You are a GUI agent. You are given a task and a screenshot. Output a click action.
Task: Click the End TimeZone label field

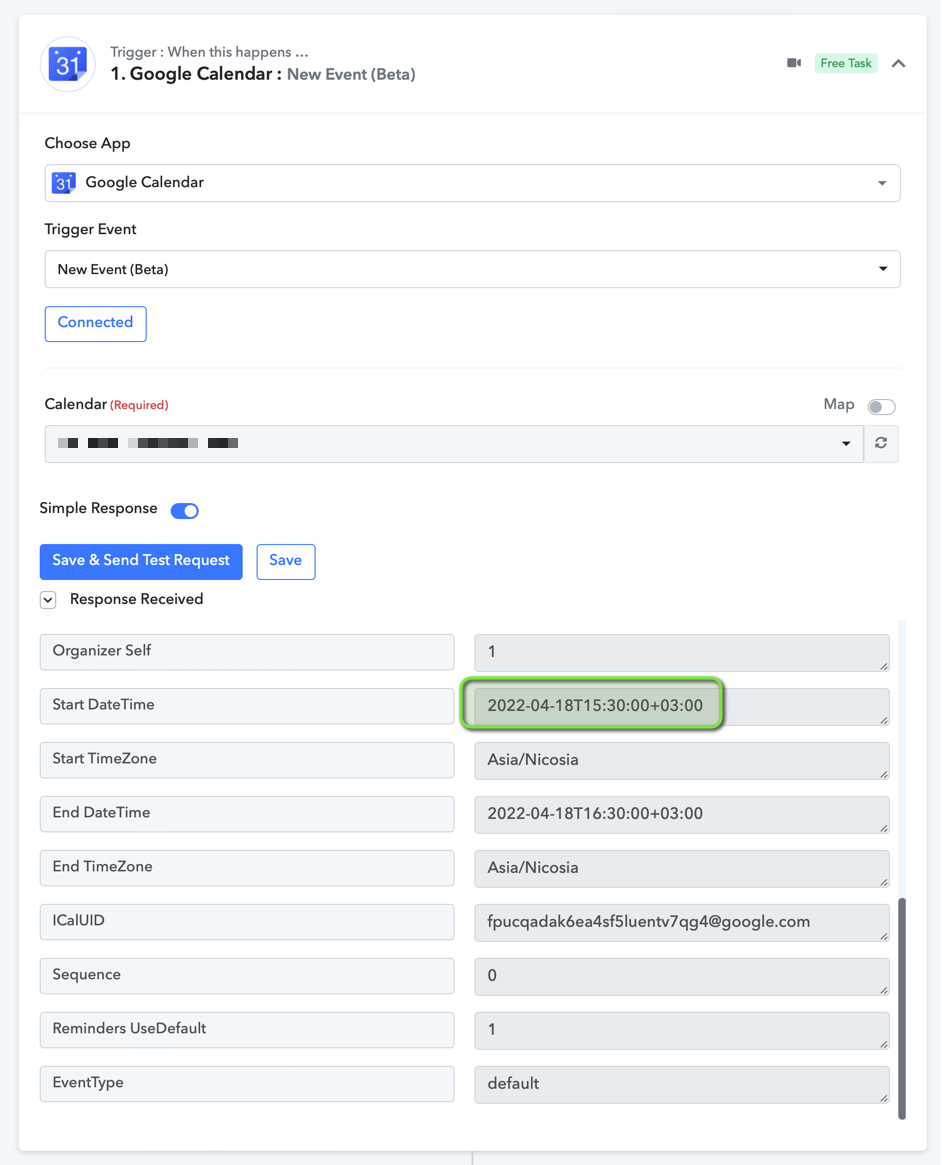247,868
